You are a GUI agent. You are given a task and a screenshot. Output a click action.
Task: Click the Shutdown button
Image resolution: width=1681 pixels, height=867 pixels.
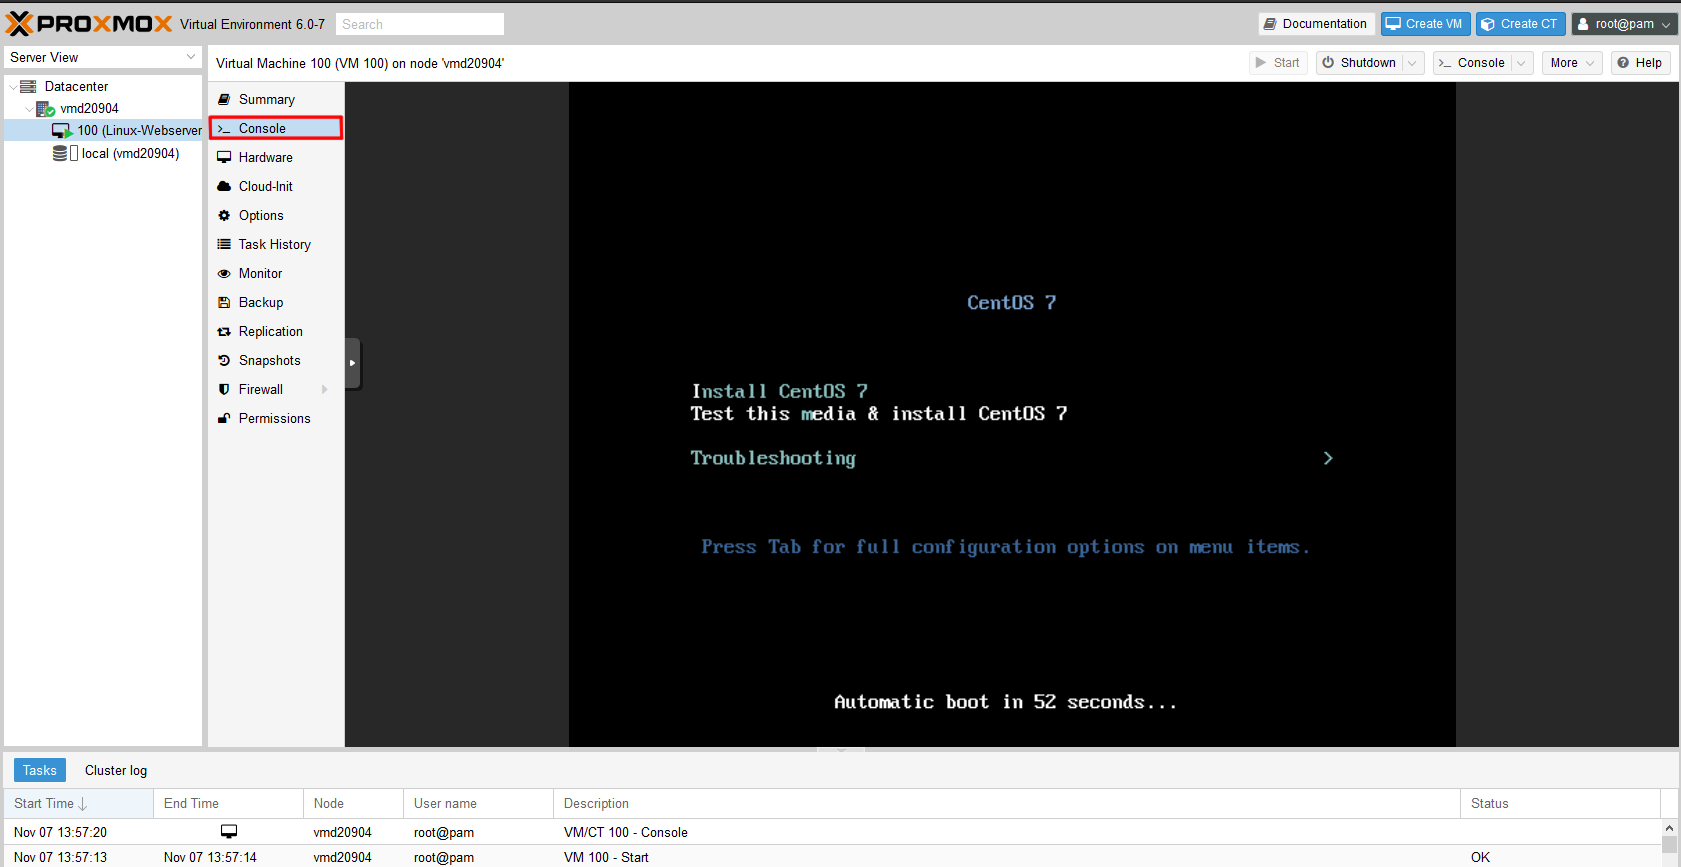1360,62
